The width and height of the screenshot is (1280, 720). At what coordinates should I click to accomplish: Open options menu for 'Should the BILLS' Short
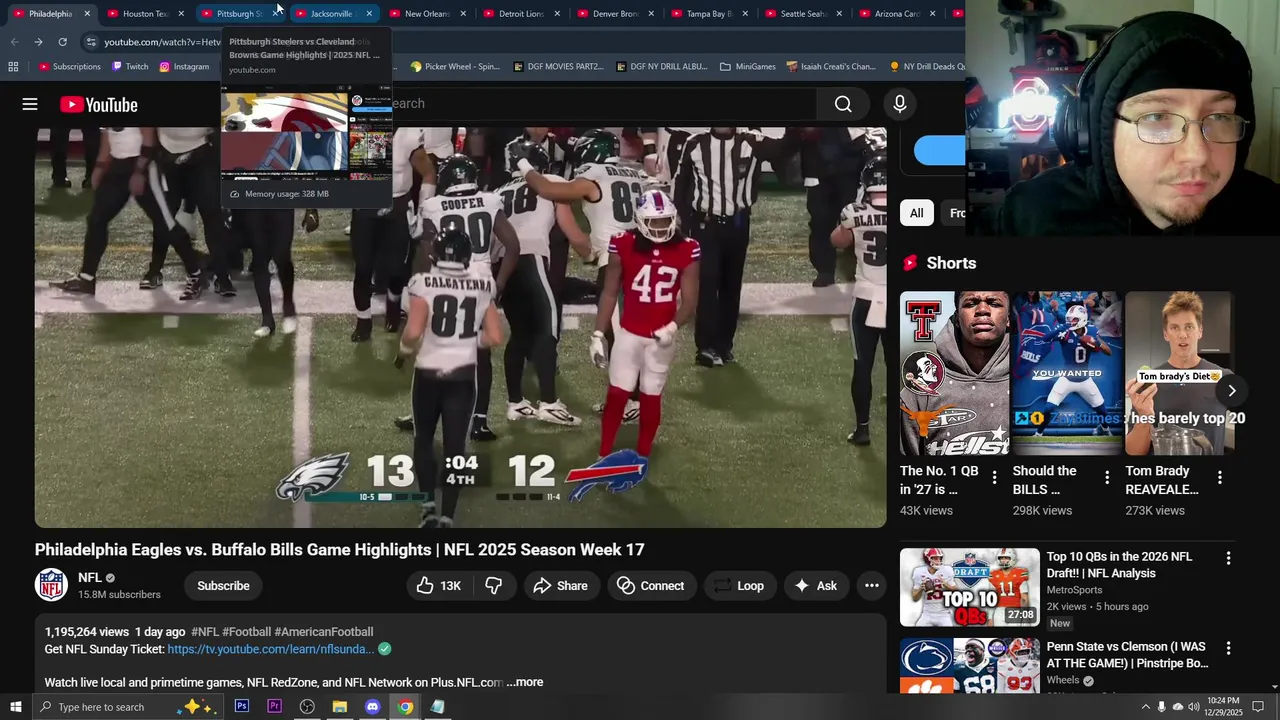tap(1107, 478)
